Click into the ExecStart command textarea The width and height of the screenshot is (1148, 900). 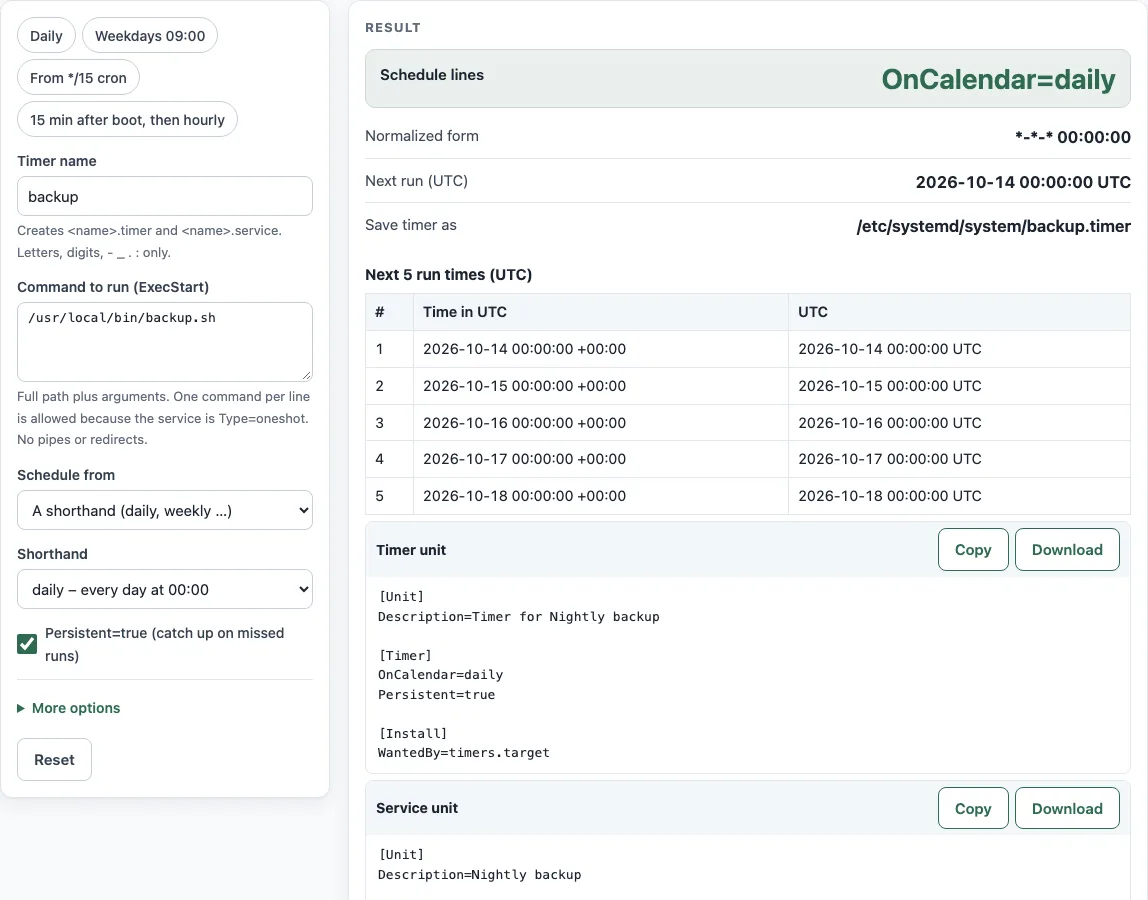pyautogui.click(x=165, y=342)
